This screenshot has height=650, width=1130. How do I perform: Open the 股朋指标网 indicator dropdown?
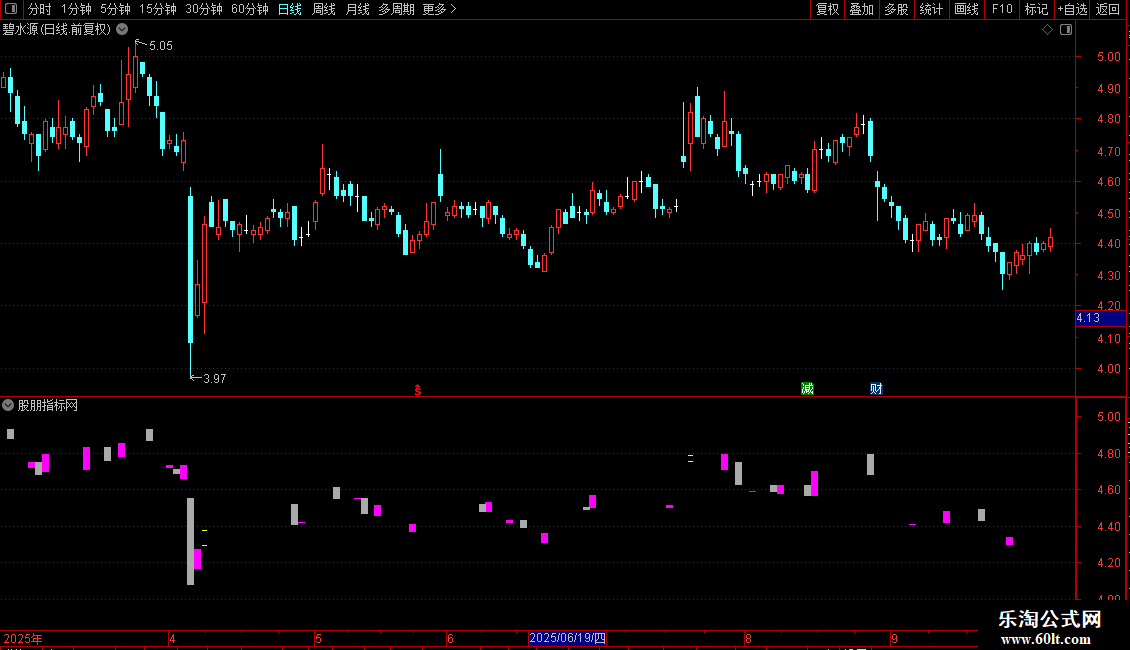click(8, 405)
